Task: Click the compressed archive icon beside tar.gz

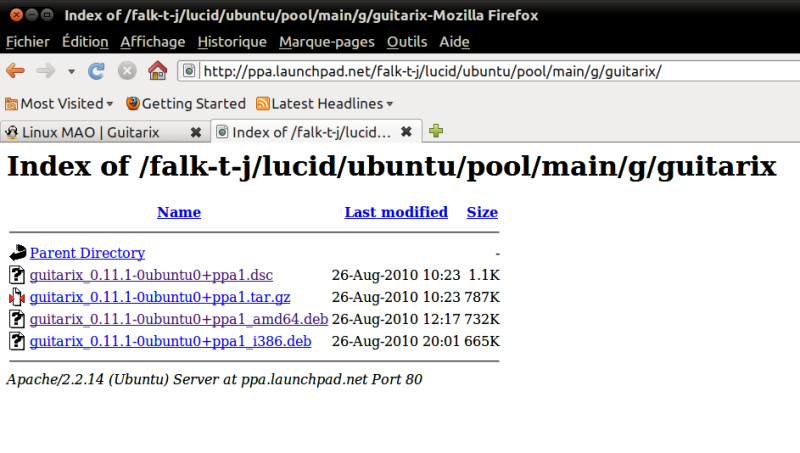Action: coord(17,297)
